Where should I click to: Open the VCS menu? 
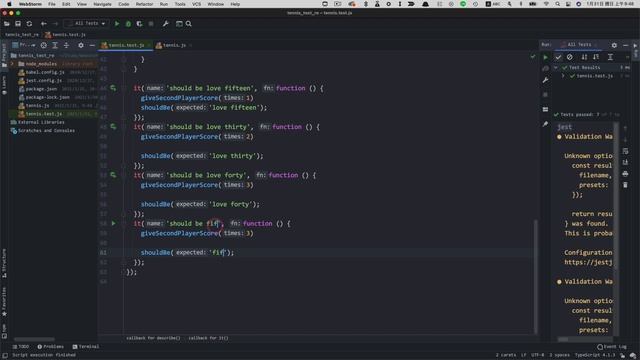click(196, 4)
